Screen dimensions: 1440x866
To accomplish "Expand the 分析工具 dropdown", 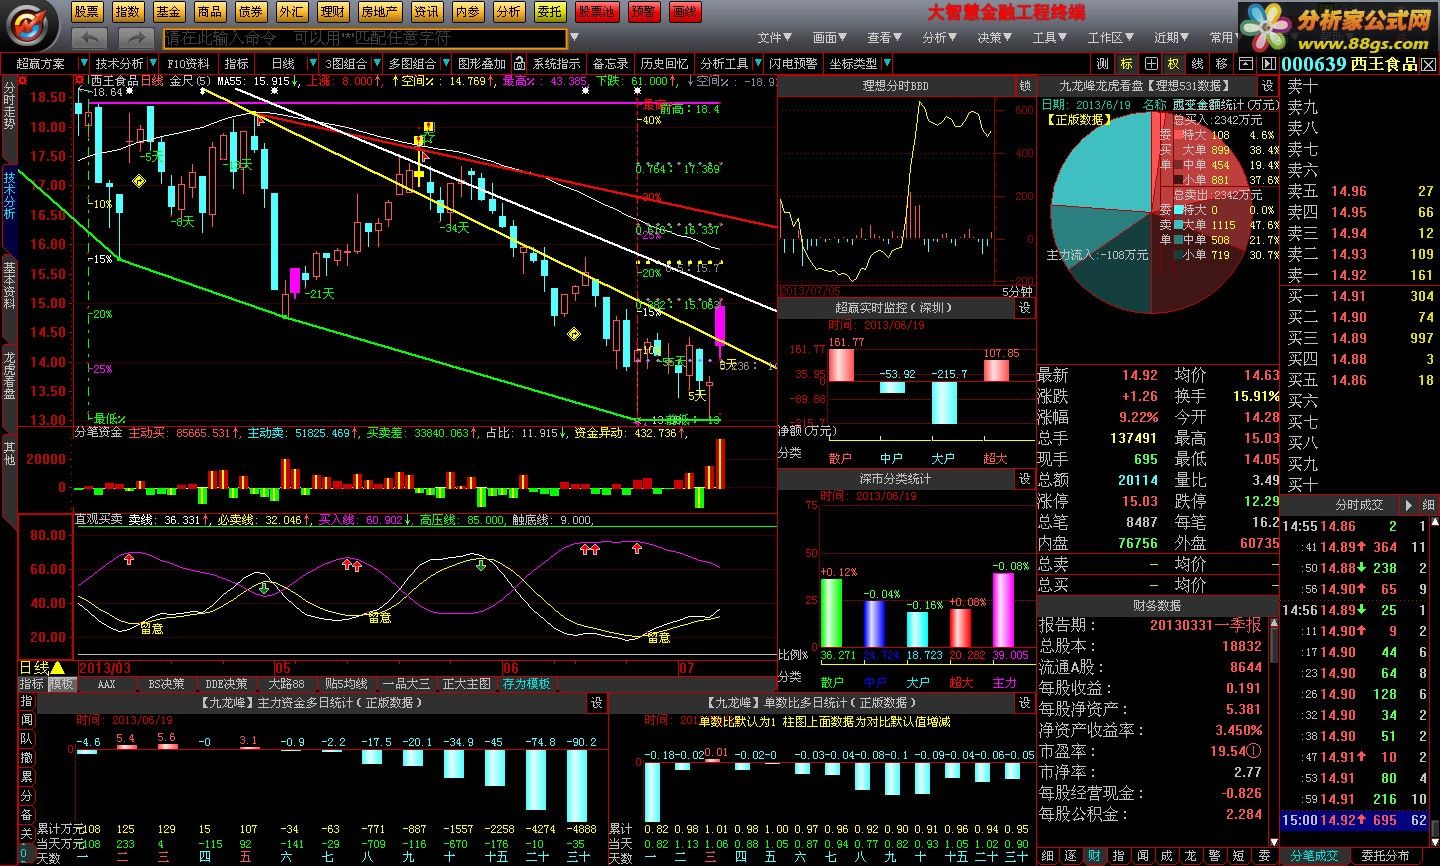I will pos(757,63).
